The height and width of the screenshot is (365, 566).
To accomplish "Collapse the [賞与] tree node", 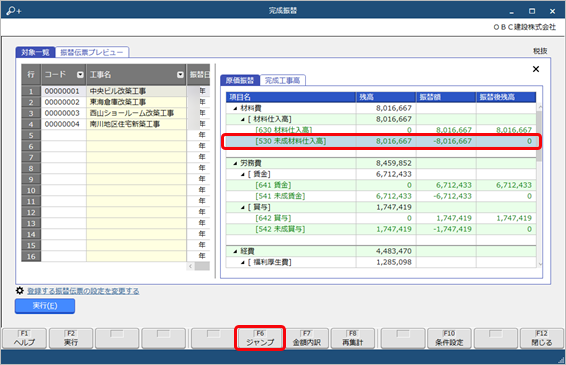I will point(243,207).
